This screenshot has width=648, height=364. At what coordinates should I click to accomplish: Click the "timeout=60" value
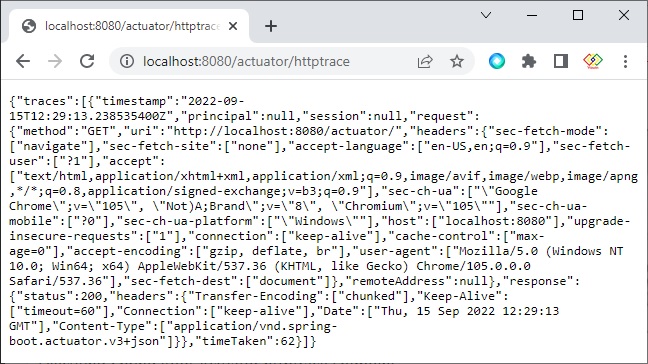(x=59, y=311)
